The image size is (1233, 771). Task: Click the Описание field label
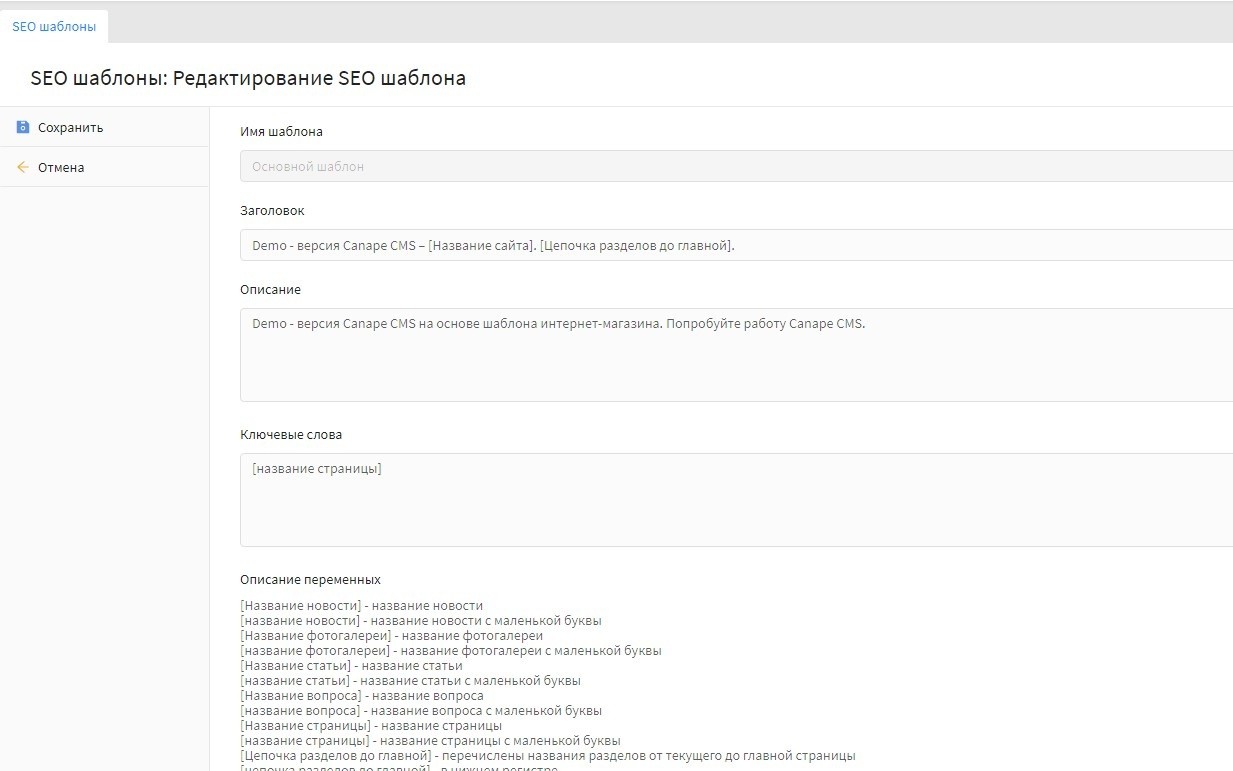click(270, 289)
